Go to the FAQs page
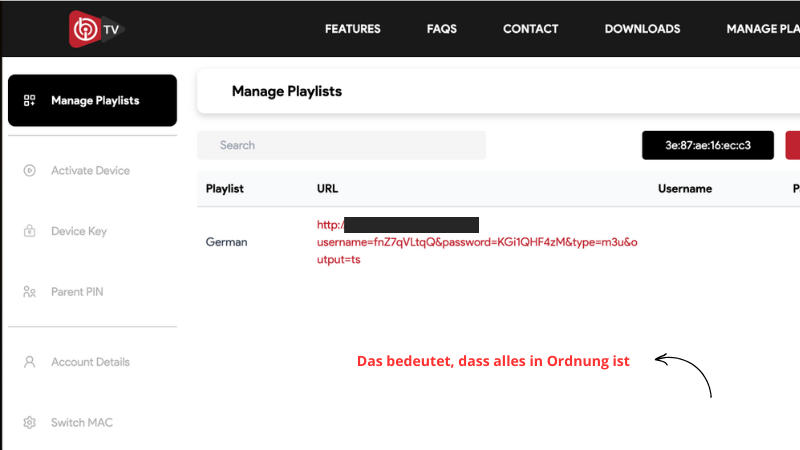Viewport: 800px width, 450px height. click(x=441, y=29)
